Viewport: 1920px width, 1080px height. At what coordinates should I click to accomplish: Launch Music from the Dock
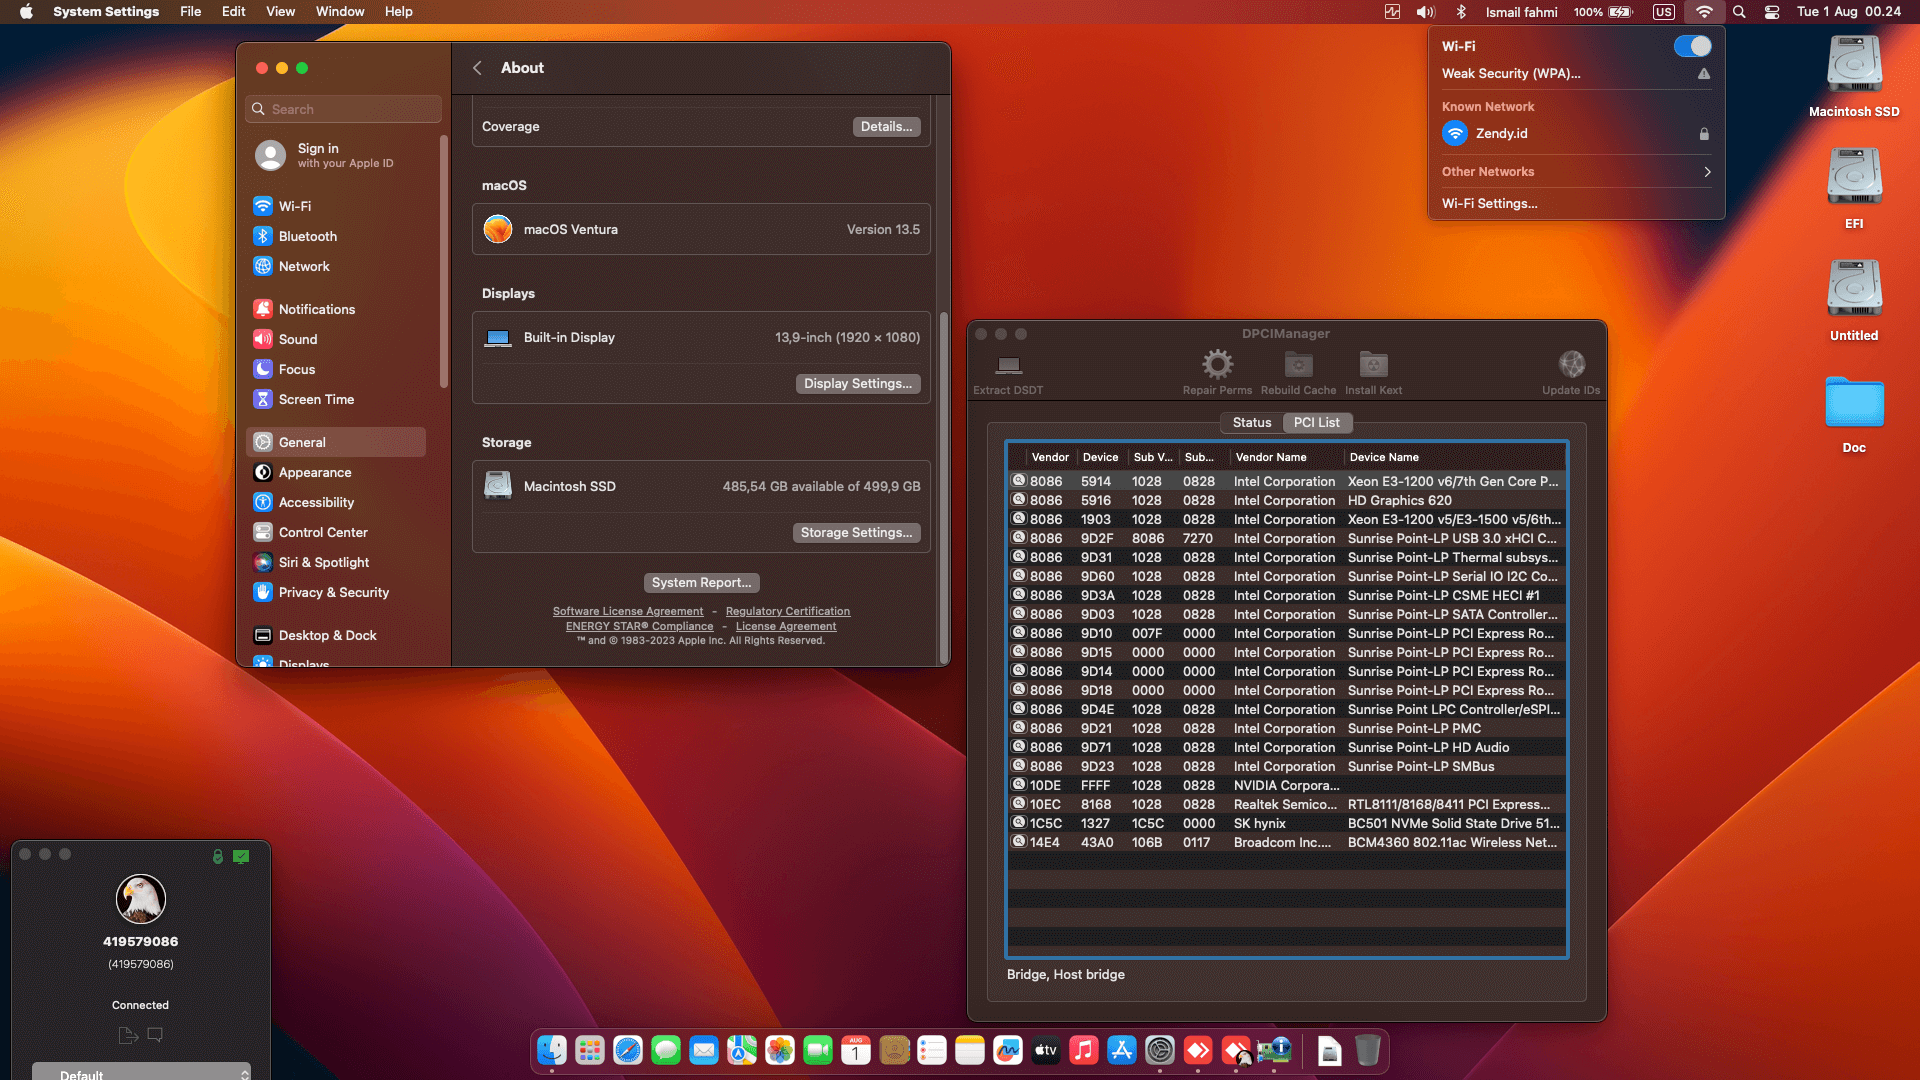click(x=1084, y=1051)
